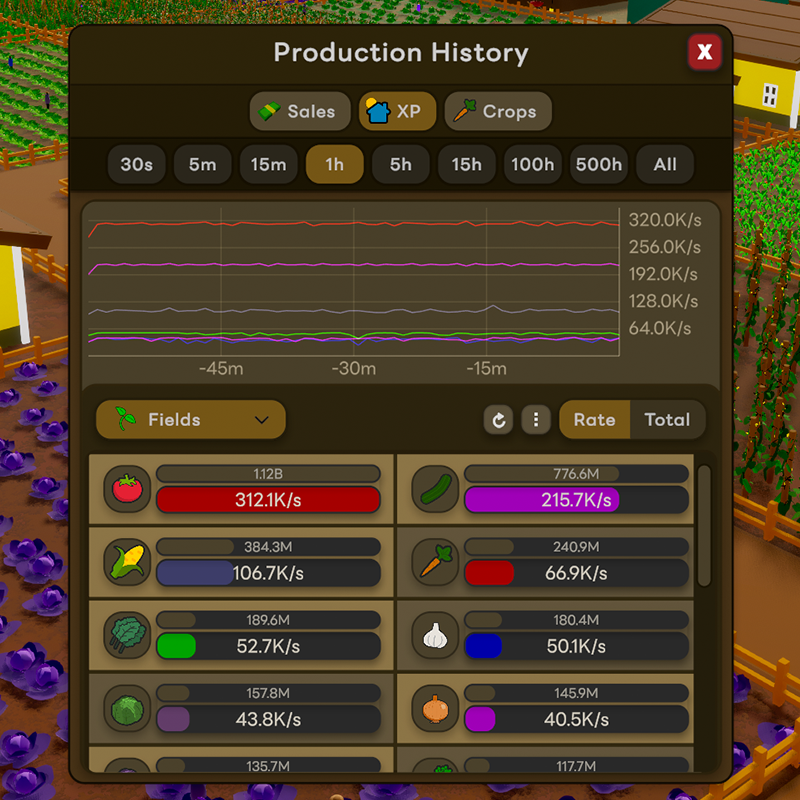Select the onion crop icon
The height and width of the screenshot is (800, 800).
click(435, 708)
